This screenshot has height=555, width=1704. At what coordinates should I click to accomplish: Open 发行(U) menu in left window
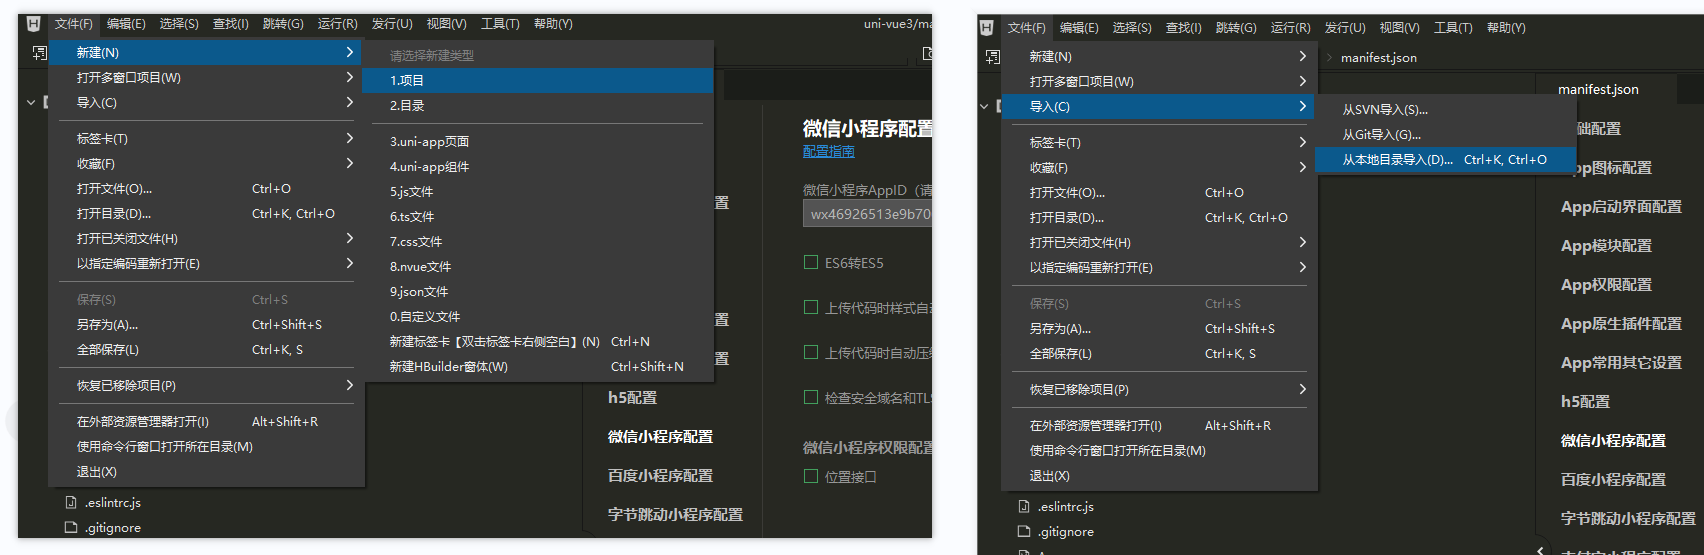point(392,24)
